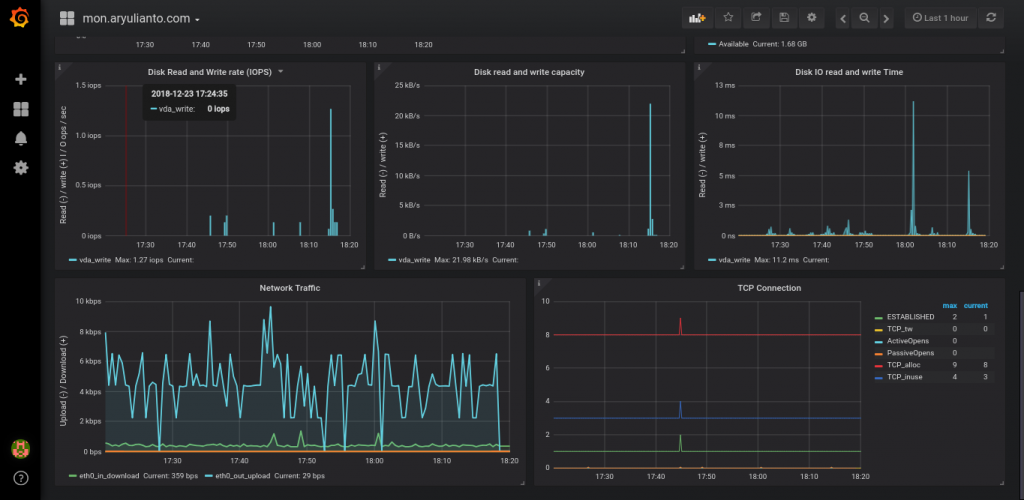Save the dashboard with floppy icon
The width and height of the screenshot is (1024, 500).
click(x=784, y=18)
